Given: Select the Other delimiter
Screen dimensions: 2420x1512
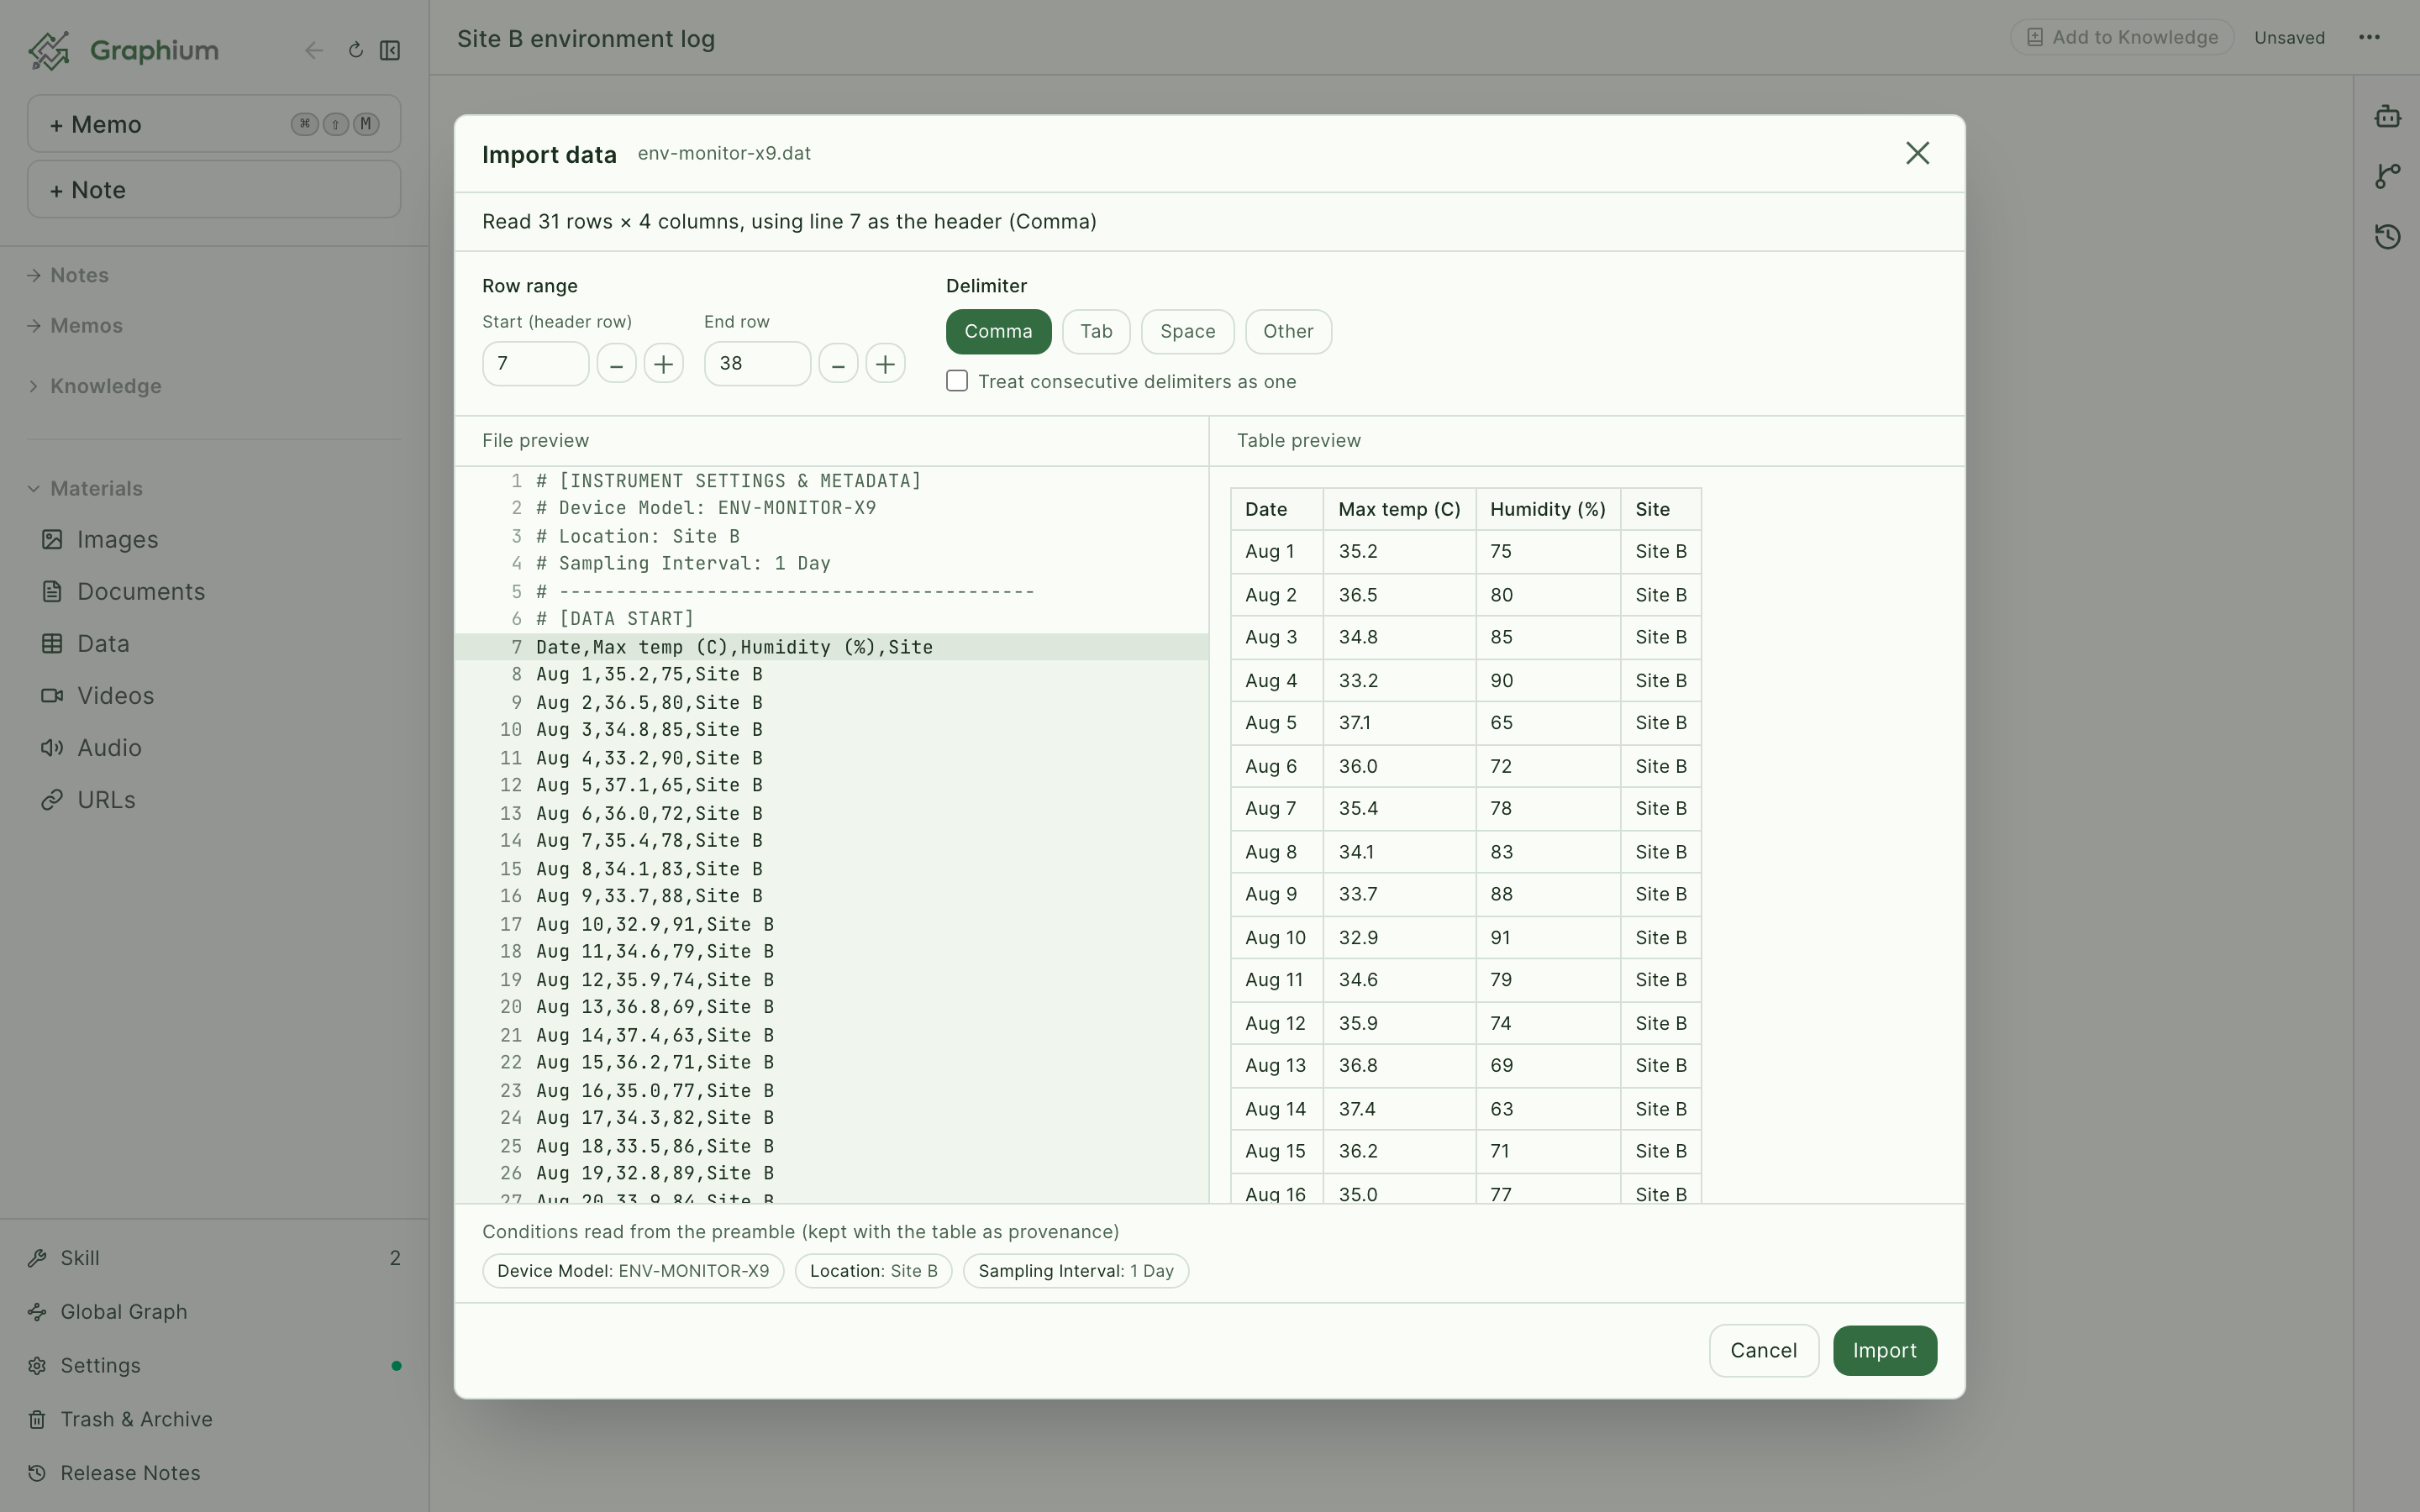Looking at the screenshot, I should click(x=1288, y=332).
